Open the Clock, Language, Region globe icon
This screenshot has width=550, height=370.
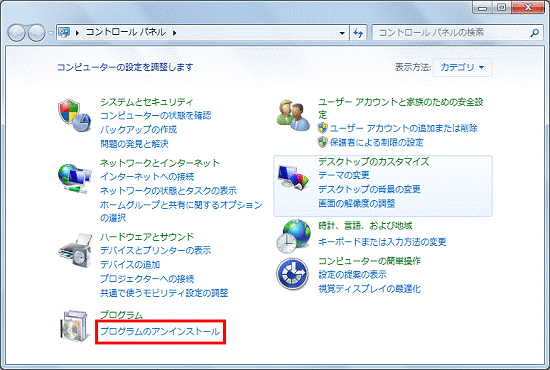coord(293,236)
